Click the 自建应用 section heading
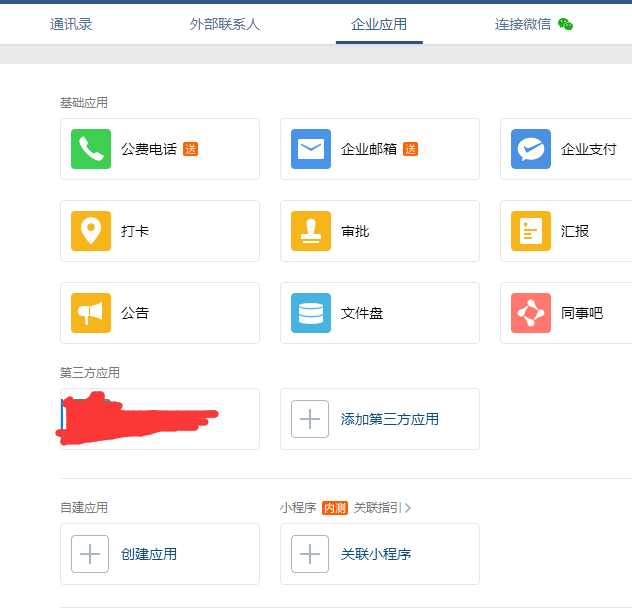This screenshot has height=613, width=632. click(84, 507)
